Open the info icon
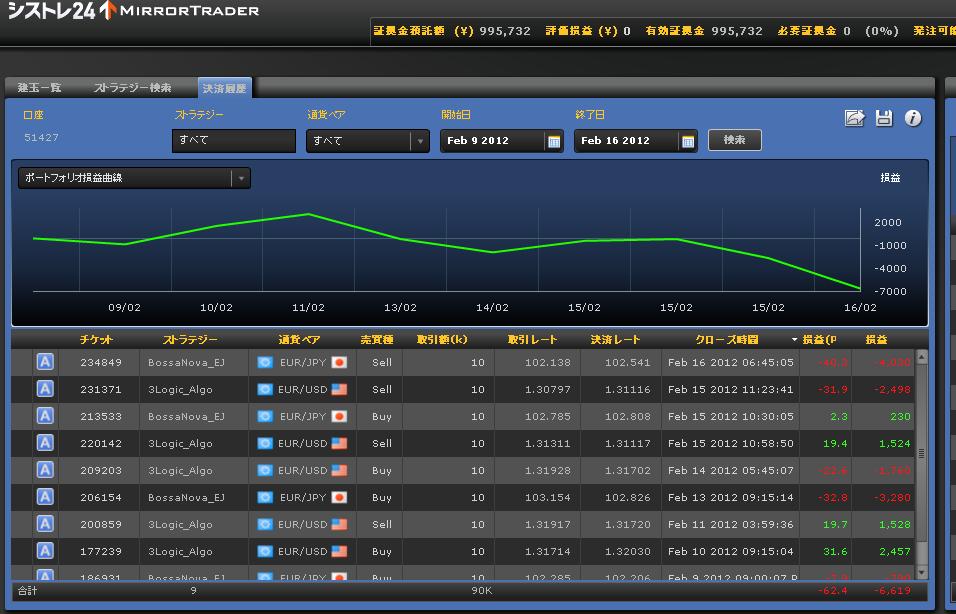 [913, 118]
